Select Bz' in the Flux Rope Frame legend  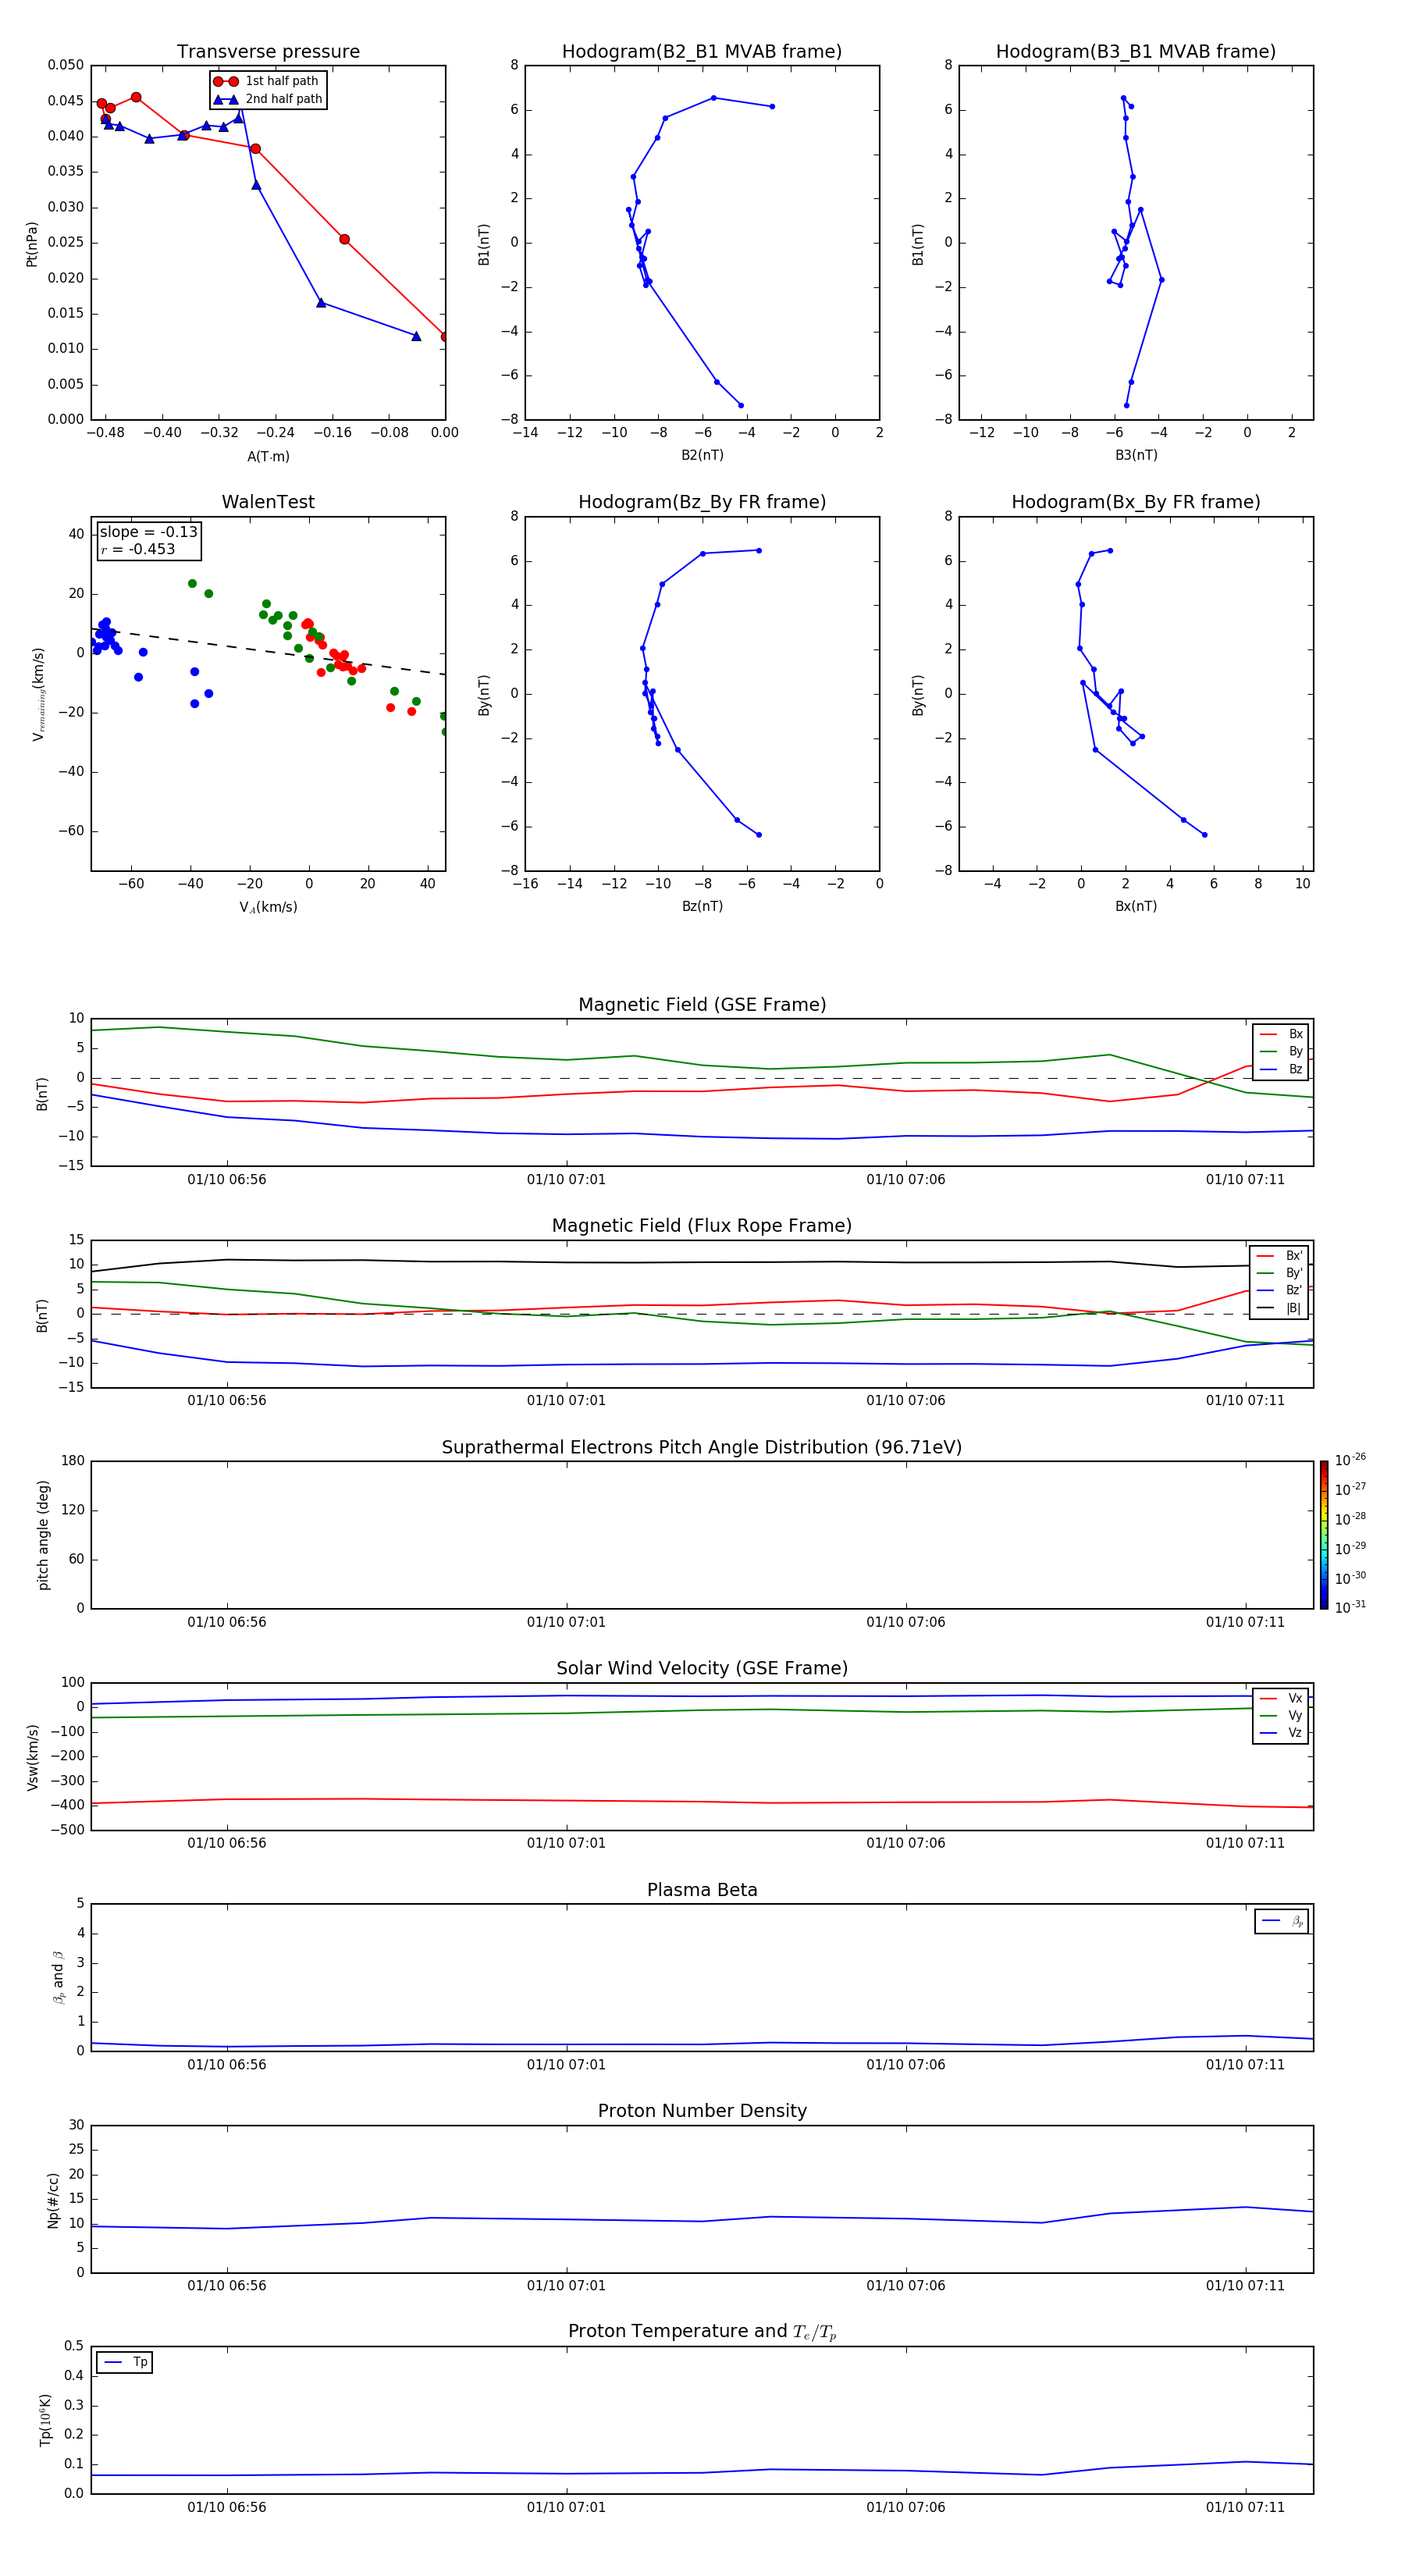(1279, 1290)
